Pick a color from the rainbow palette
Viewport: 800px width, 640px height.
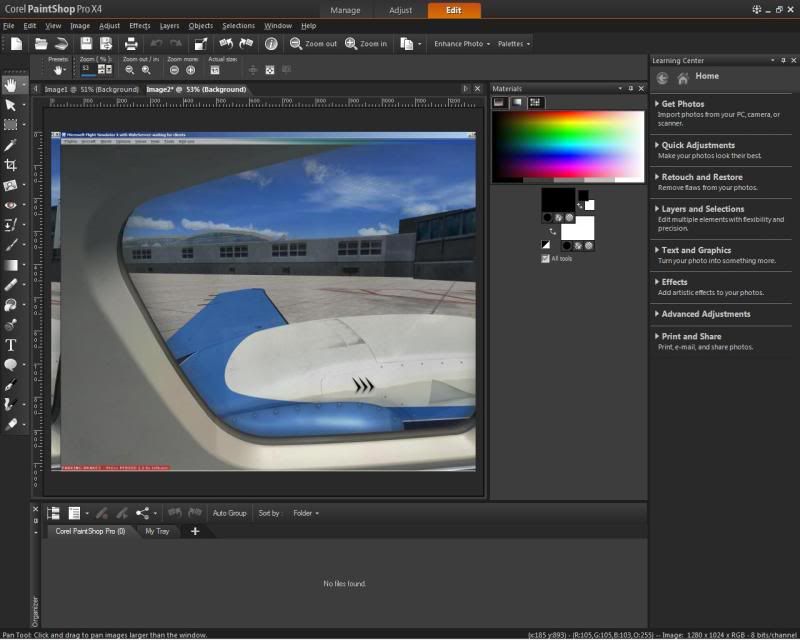[567, 140]
